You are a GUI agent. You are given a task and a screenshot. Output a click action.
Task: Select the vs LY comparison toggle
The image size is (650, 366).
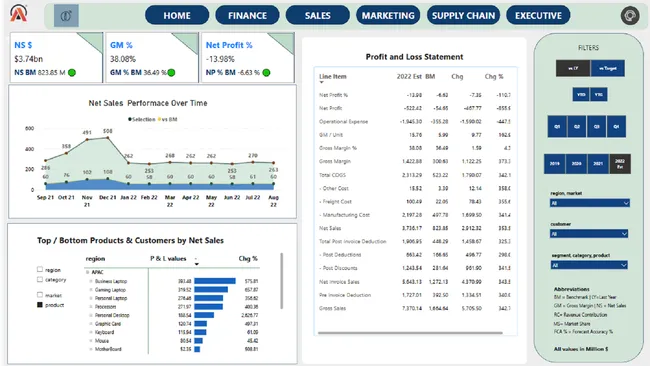[x=573, y=68]
